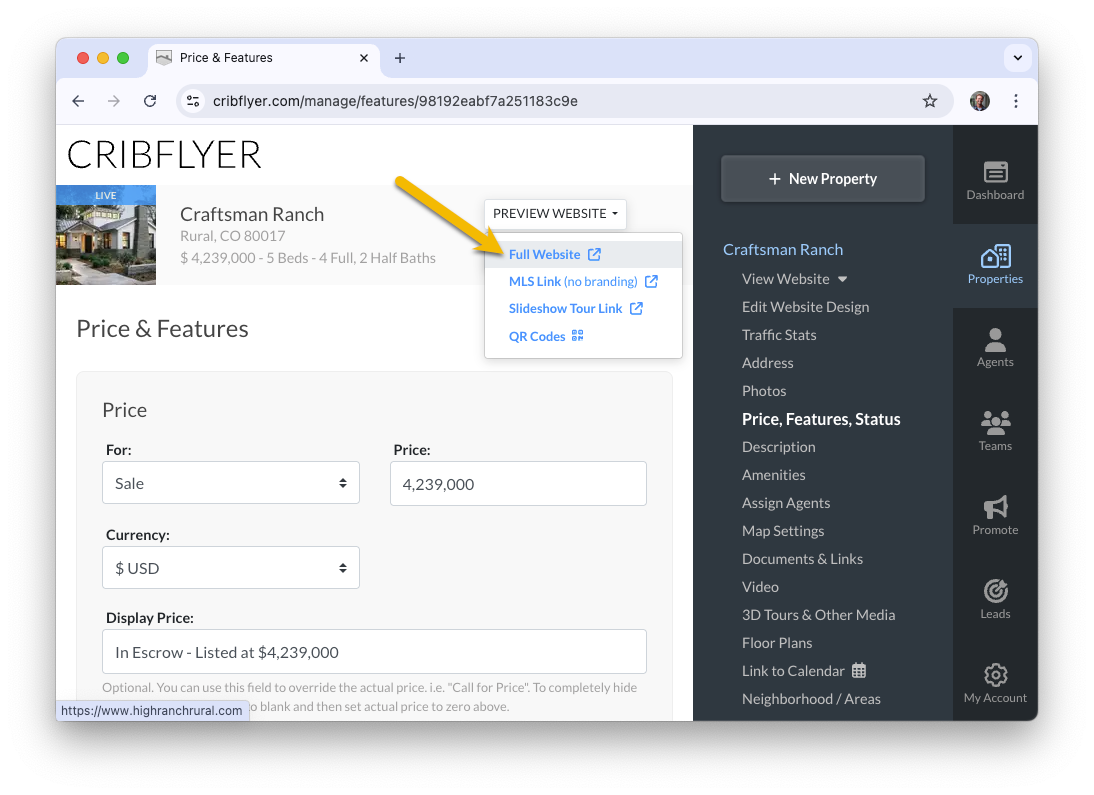Click the external-link icon beside MLS Link
The image size is (1094, 795).
pyautogui.click(x=651, y=281)
